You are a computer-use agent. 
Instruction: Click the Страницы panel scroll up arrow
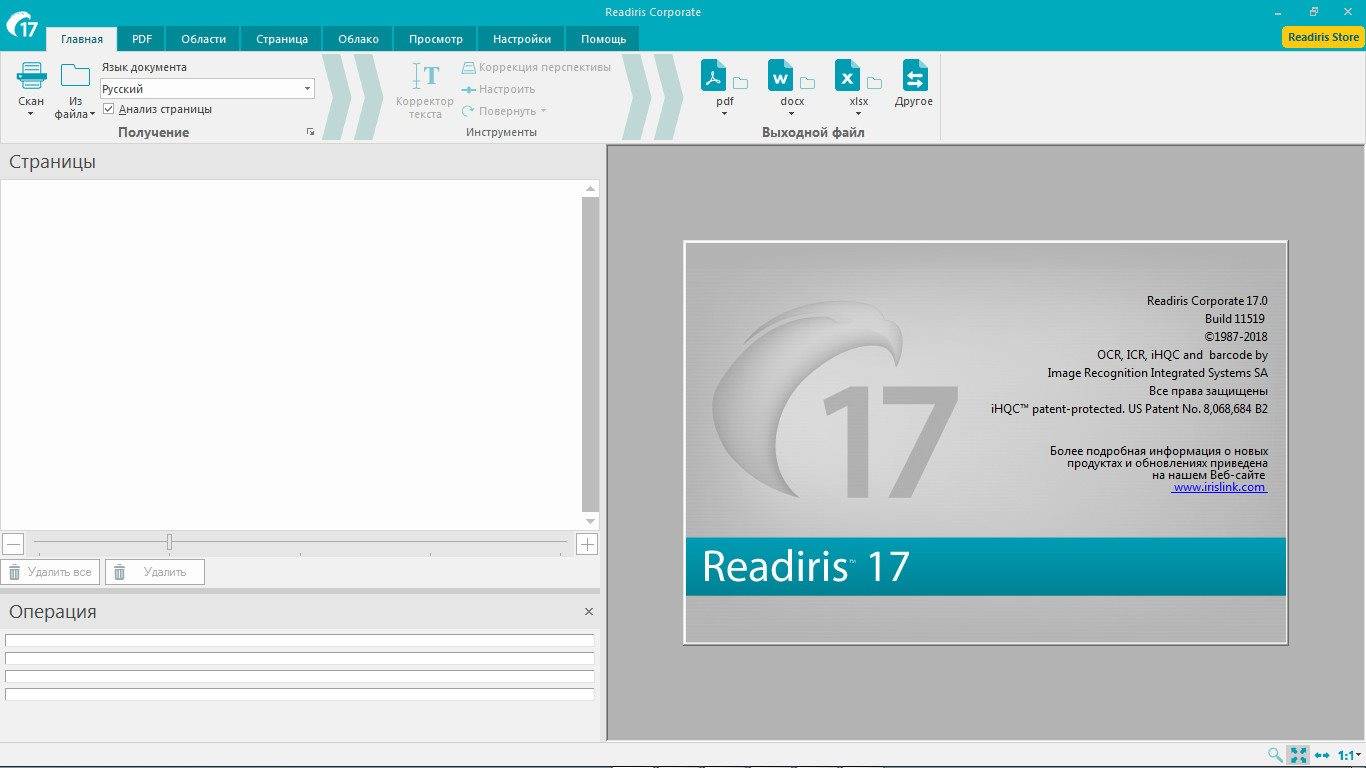pyautogui.click(x=590, y=188)
